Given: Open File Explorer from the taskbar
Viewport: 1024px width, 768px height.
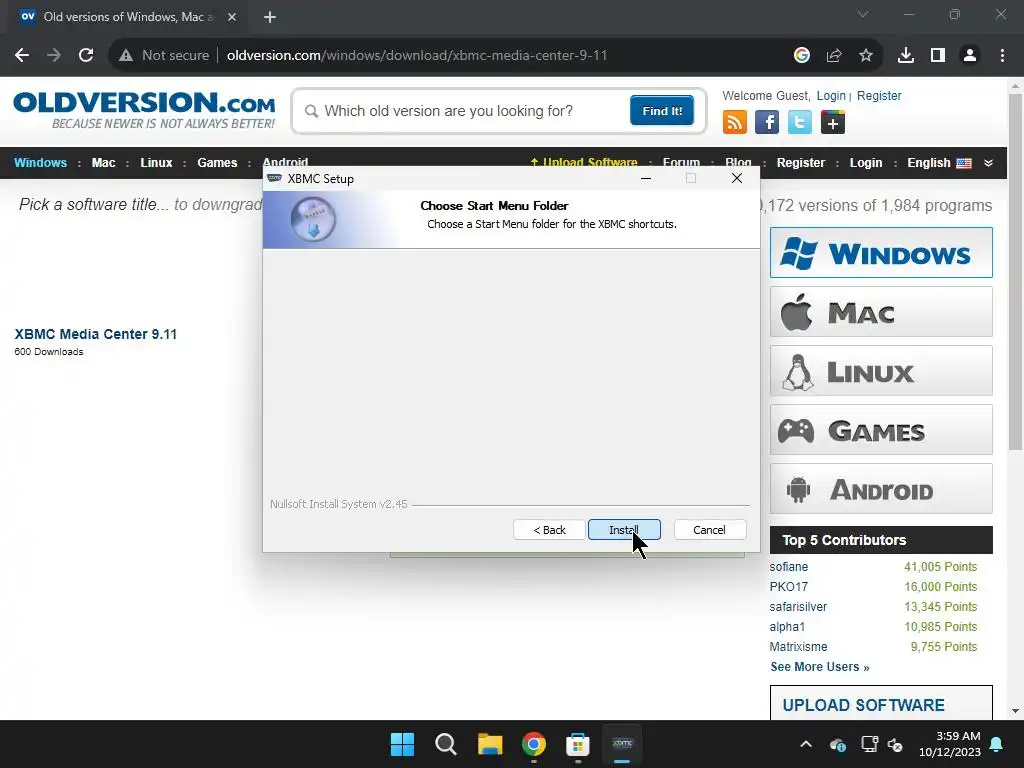Looking at the screenshot, I should point(490,744).
